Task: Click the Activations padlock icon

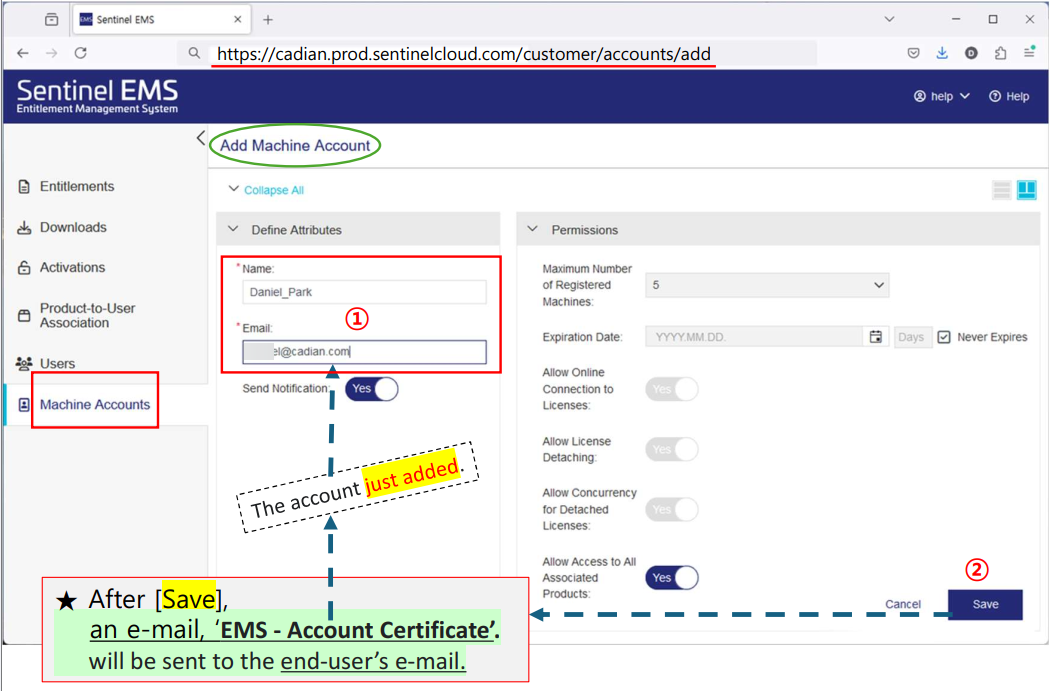Action: click(x=24, y=268)
